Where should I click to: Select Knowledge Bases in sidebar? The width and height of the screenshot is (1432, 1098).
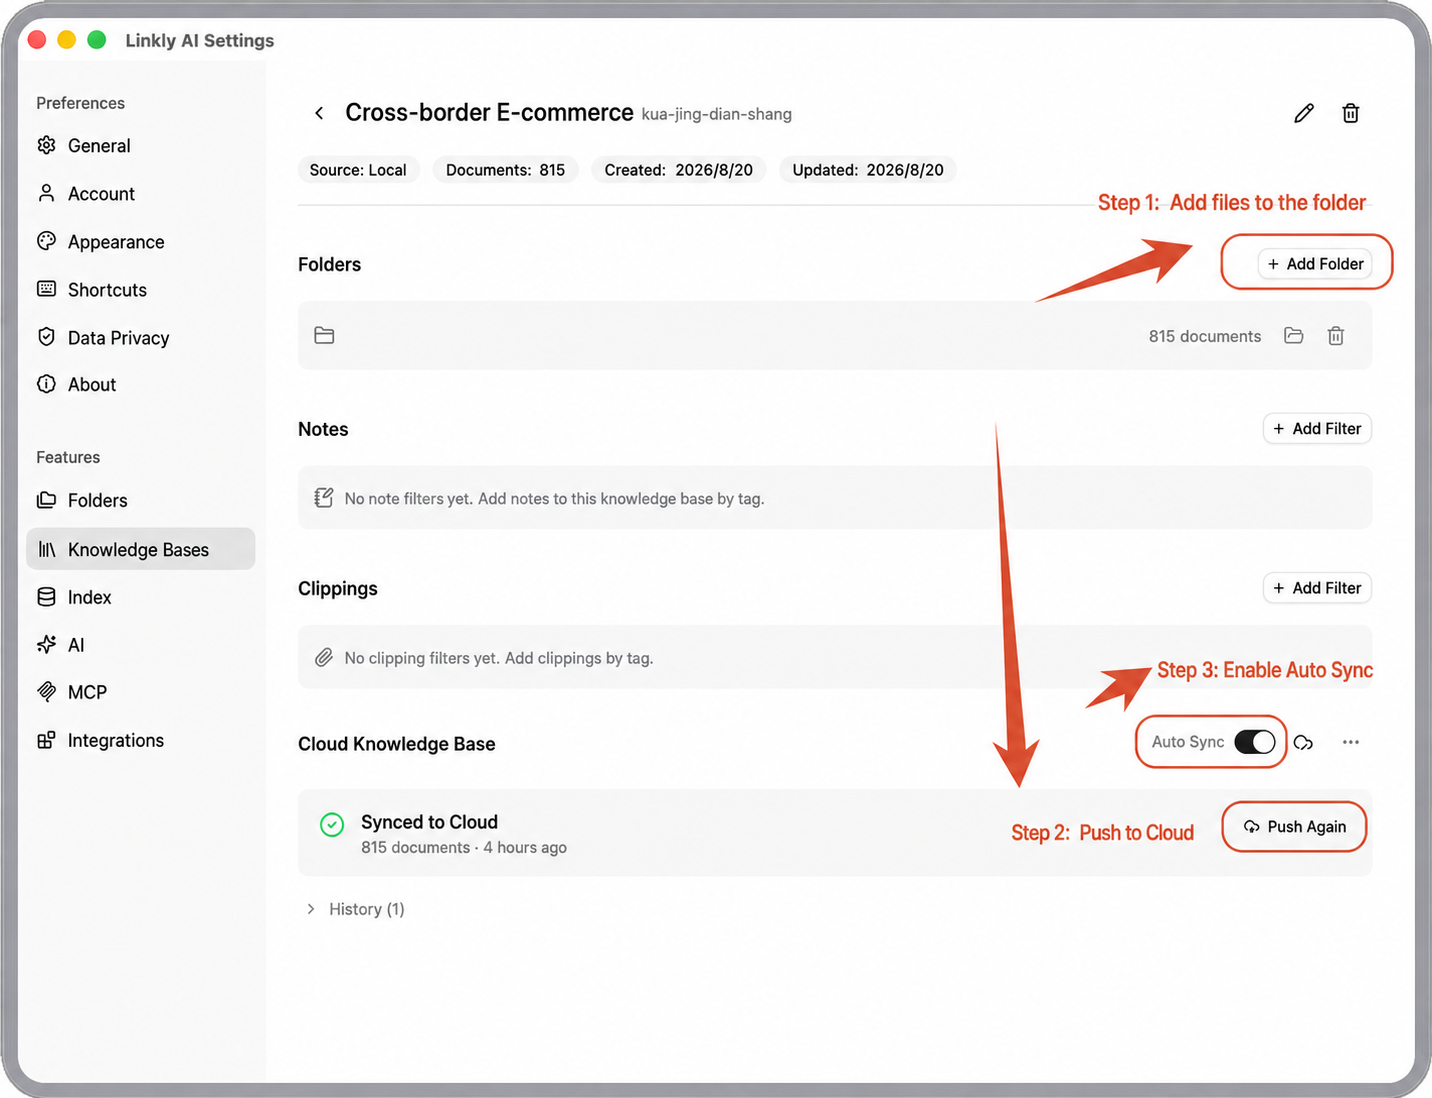pyautogui.click(x=140, y=549)
